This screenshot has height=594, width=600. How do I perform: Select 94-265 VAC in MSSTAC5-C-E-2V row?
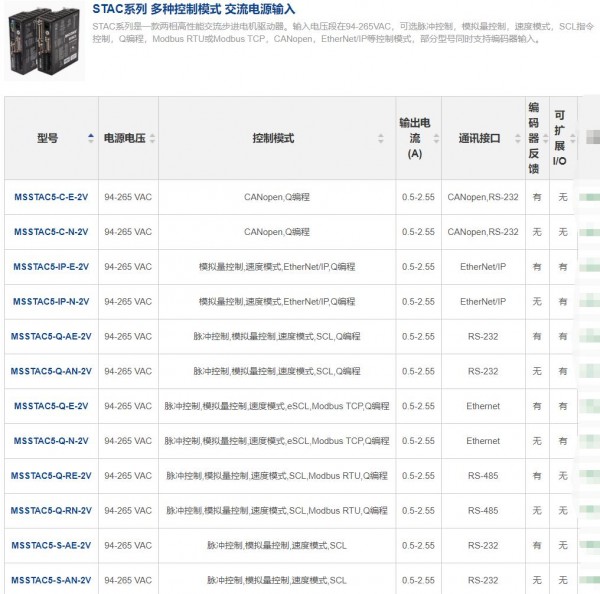coord(128,197)
